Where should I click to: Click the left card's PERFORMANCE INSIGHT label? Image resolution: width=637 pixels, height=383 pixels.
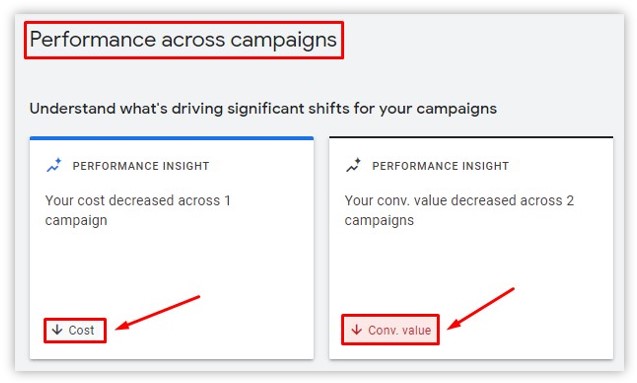pyautogui.click(x=141, y=166)
